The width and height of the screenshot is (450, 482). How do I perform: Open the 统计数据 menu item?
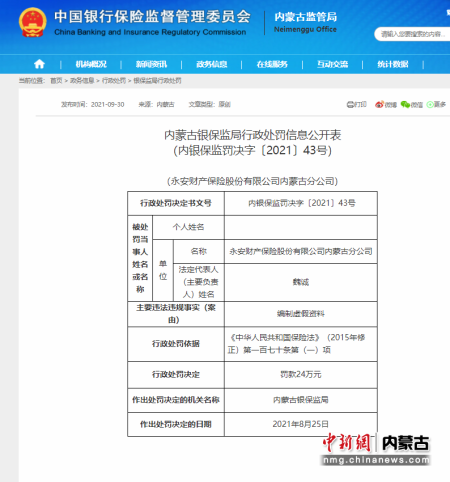(393, 64)
